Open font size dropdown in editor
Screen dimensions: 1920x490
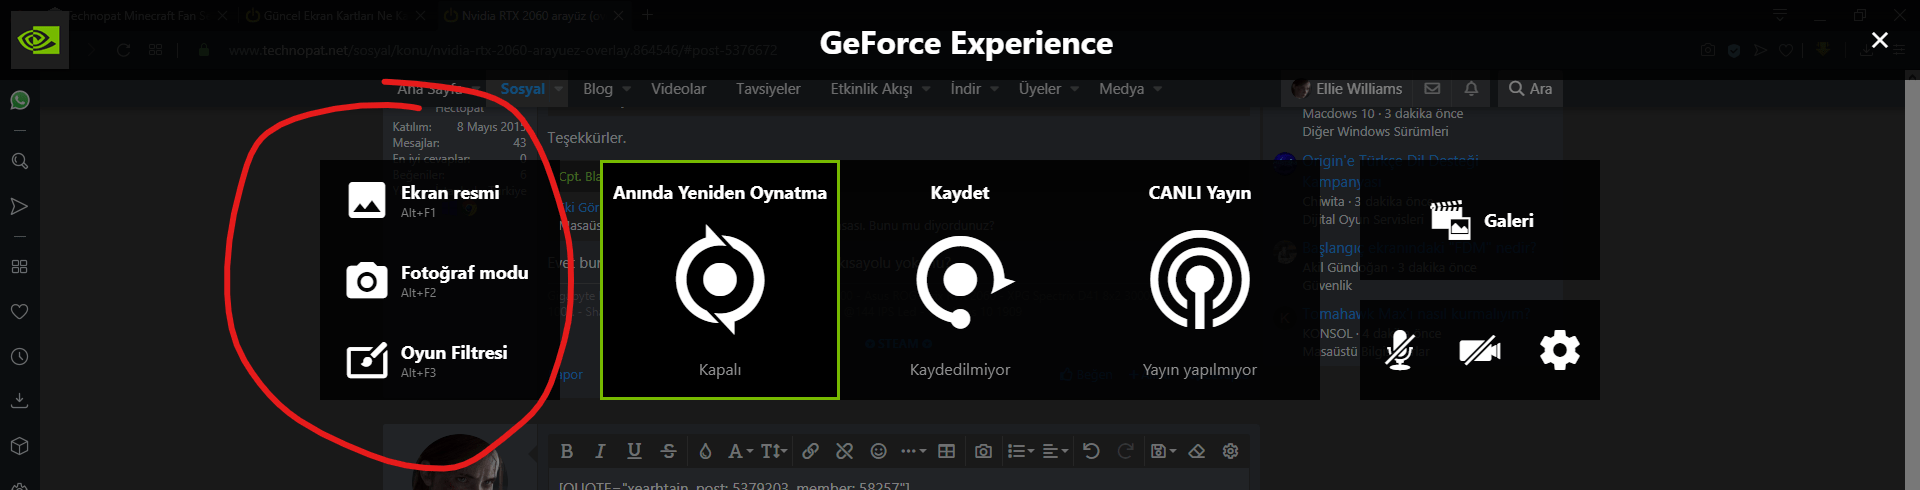(x=774, y=451)
